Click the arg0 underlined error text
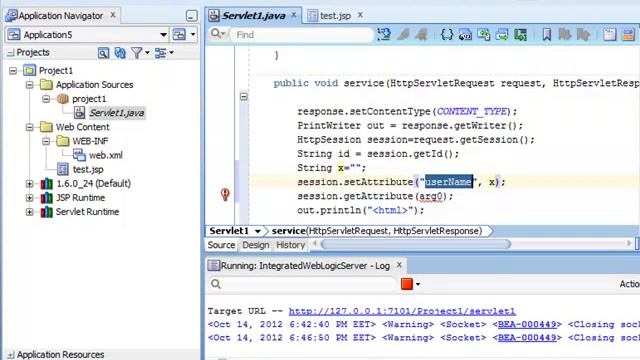The width and height of the screenshot is (640, 360). 431,196
